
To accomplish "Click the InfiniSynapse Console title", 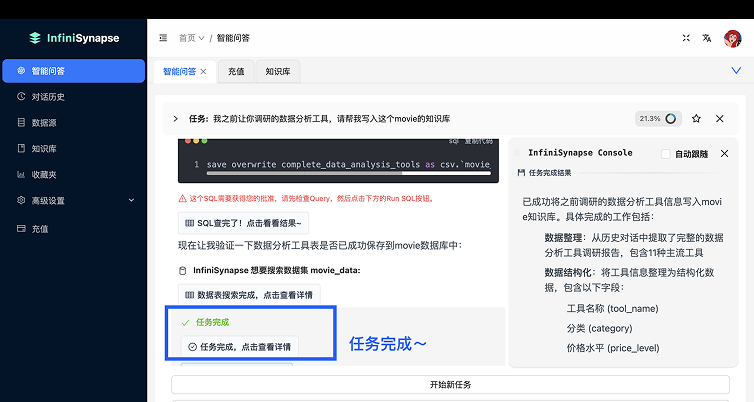I will [x=580, y=152].
